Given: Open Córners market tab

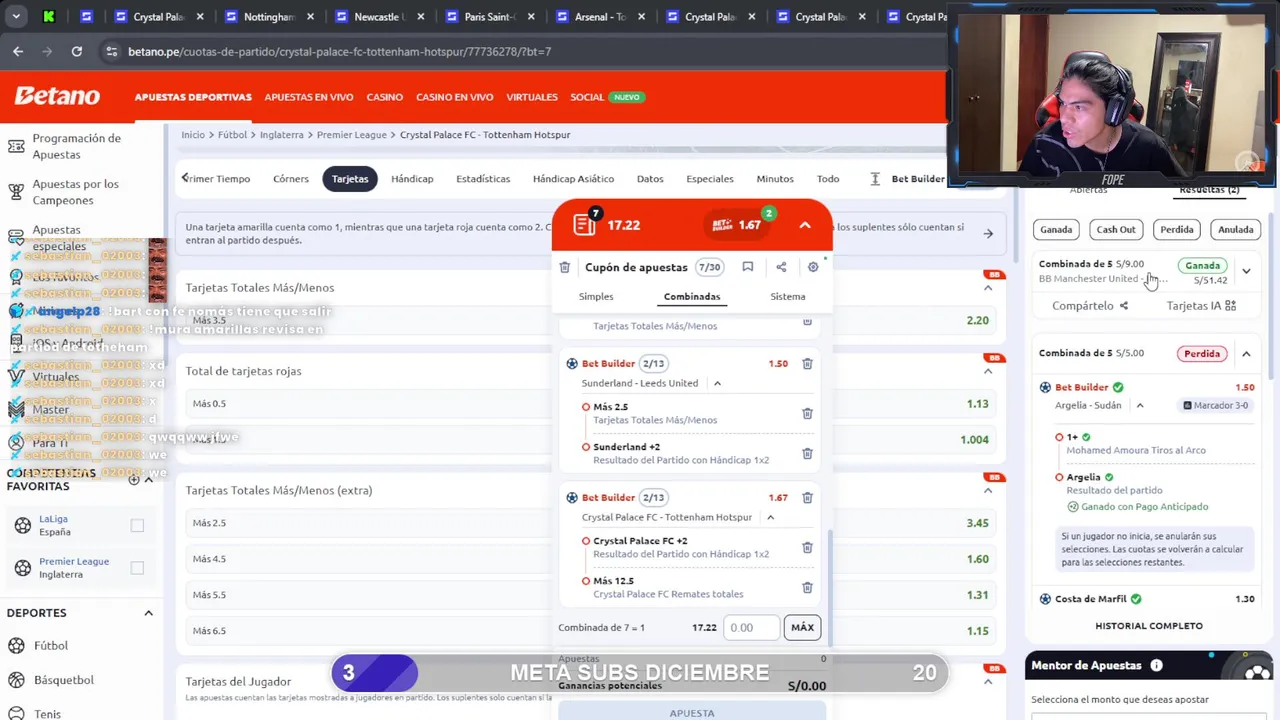Looking at the screenshot, I should click(x=291, y=179).
